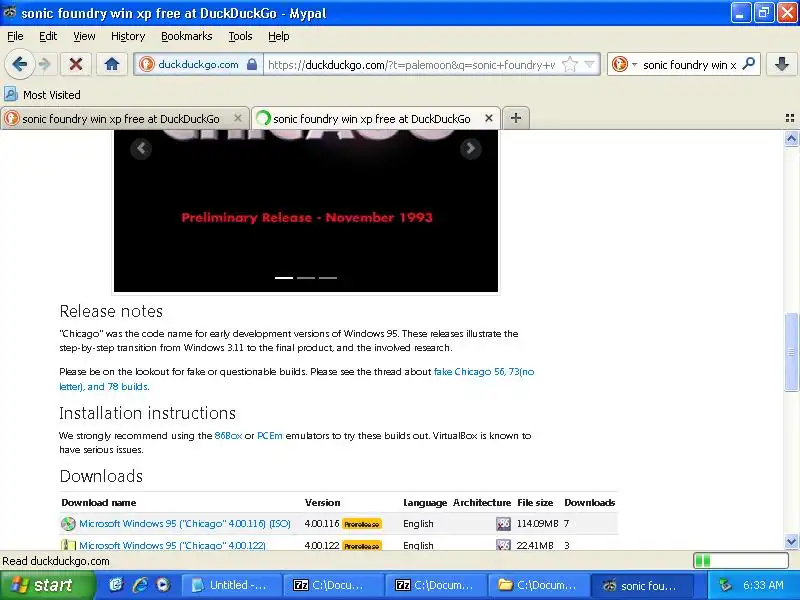Click the Downloads column header in the table
Image resolution: width=800 pixels, height=600 pixels.
589,503
